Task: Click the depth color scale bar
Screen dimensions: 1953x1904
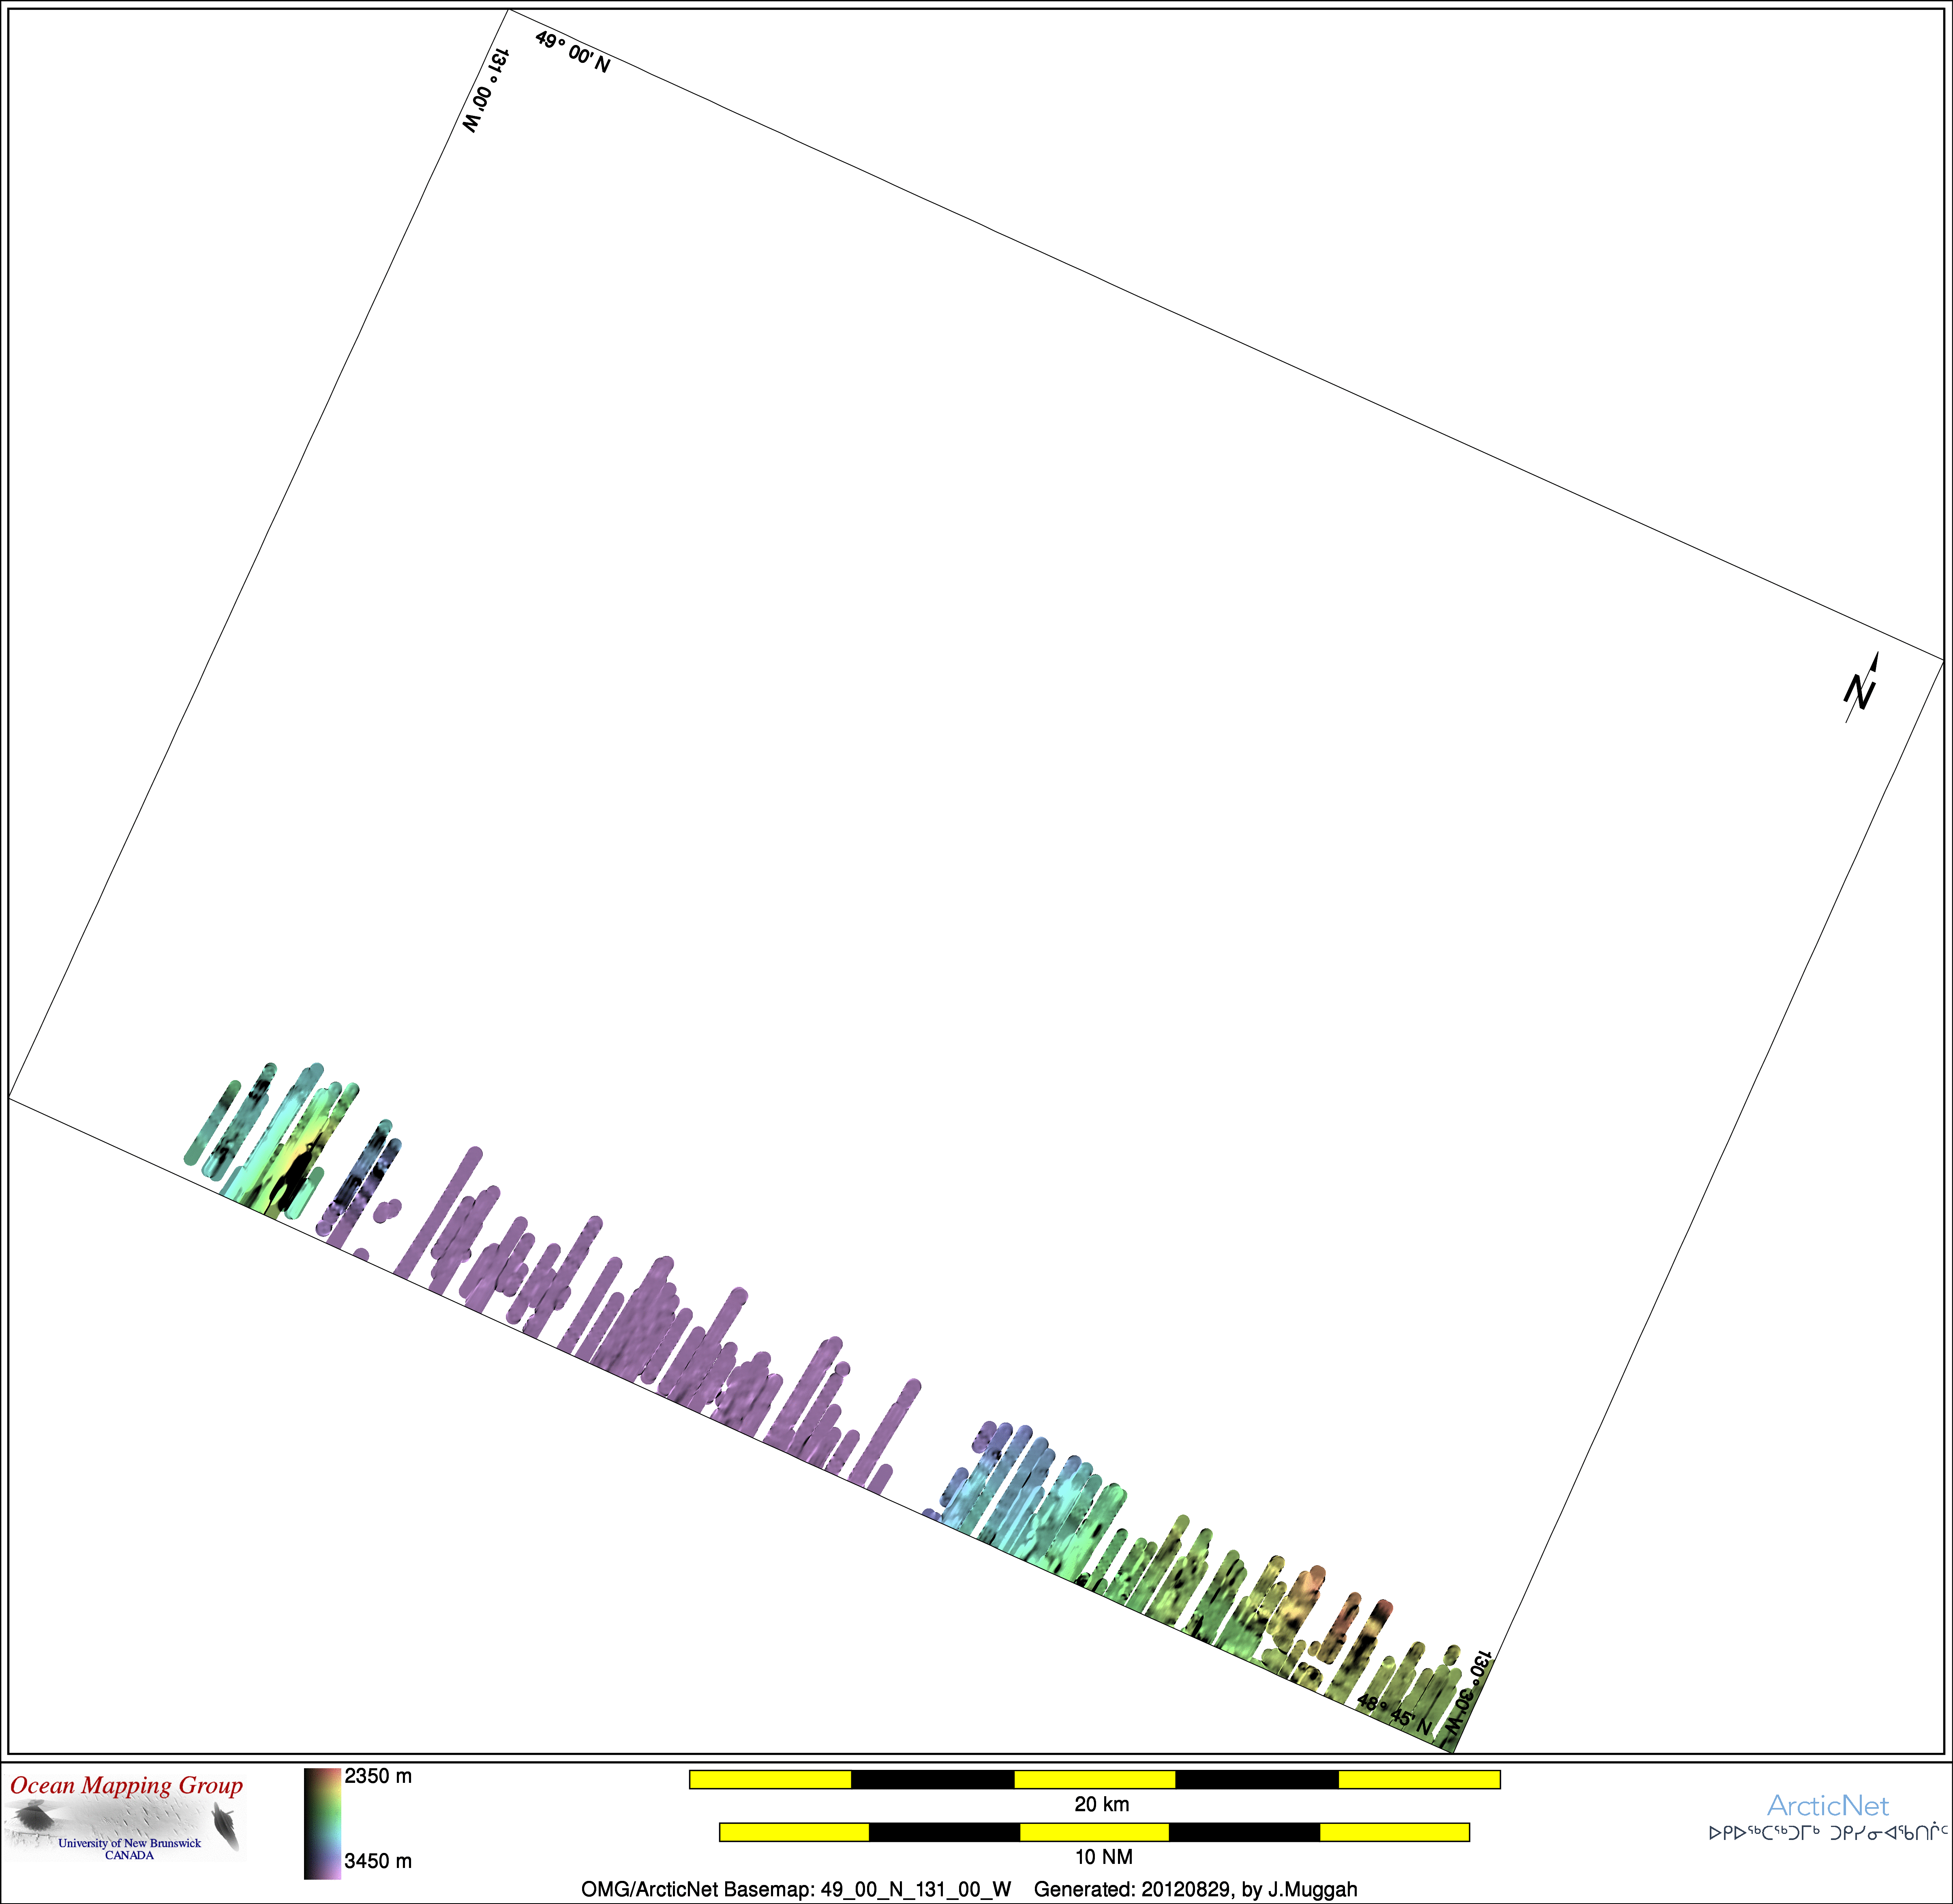Action: 322,1823
